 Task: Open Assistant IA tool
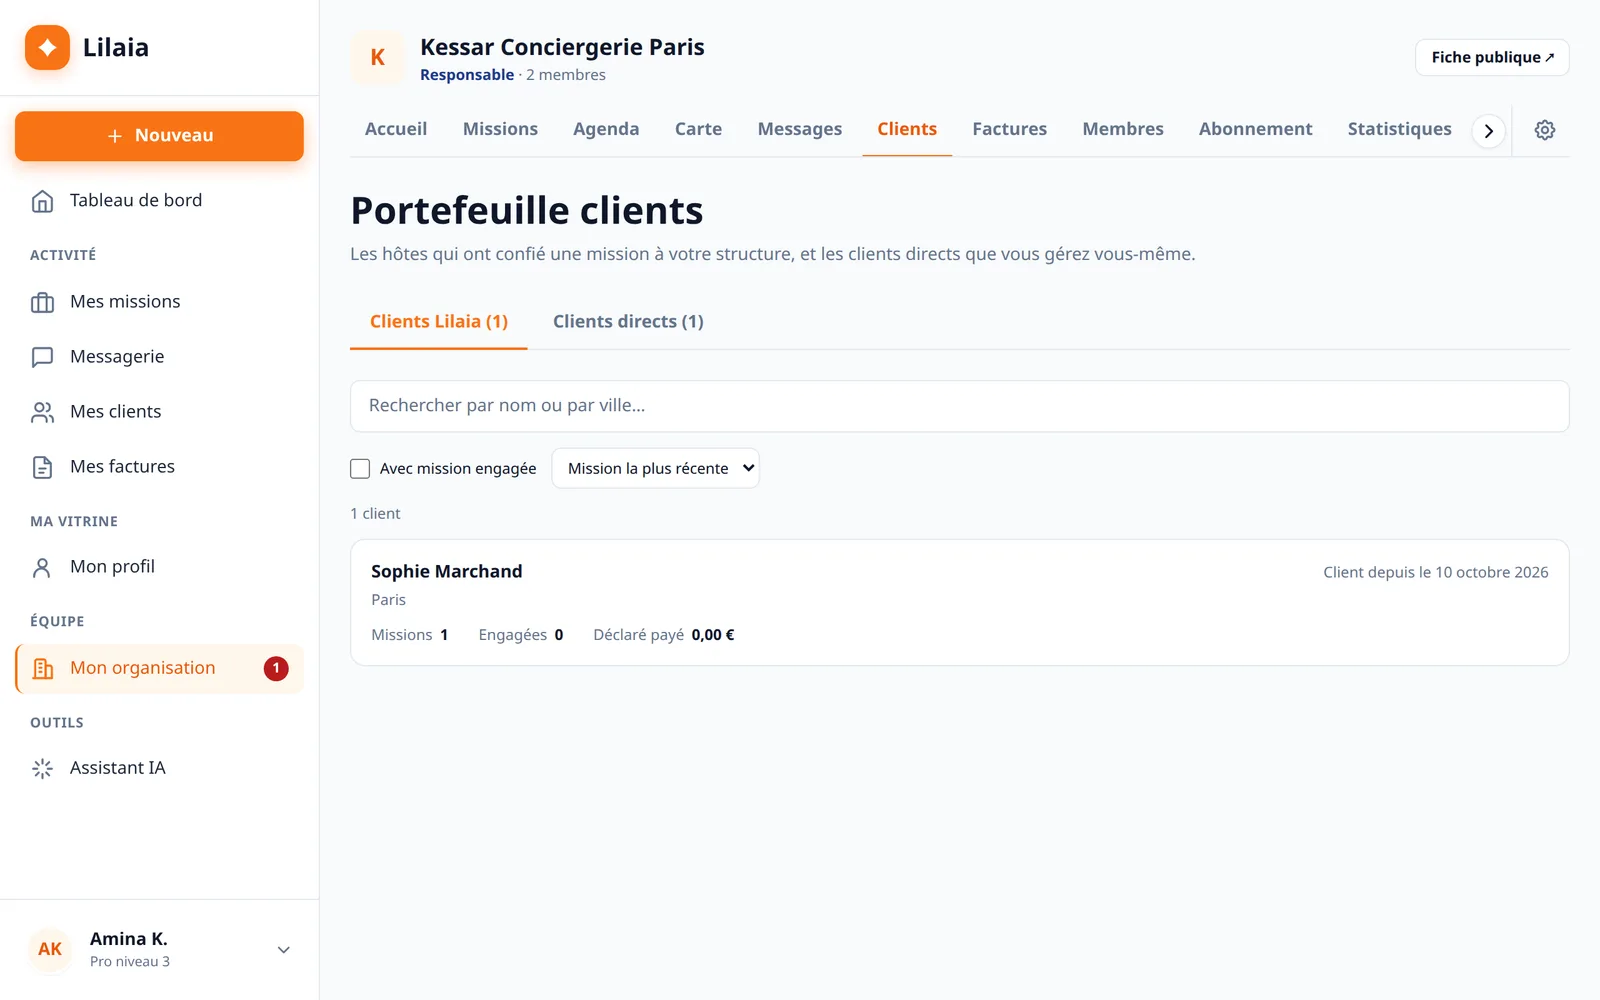(x=159, y=768)
